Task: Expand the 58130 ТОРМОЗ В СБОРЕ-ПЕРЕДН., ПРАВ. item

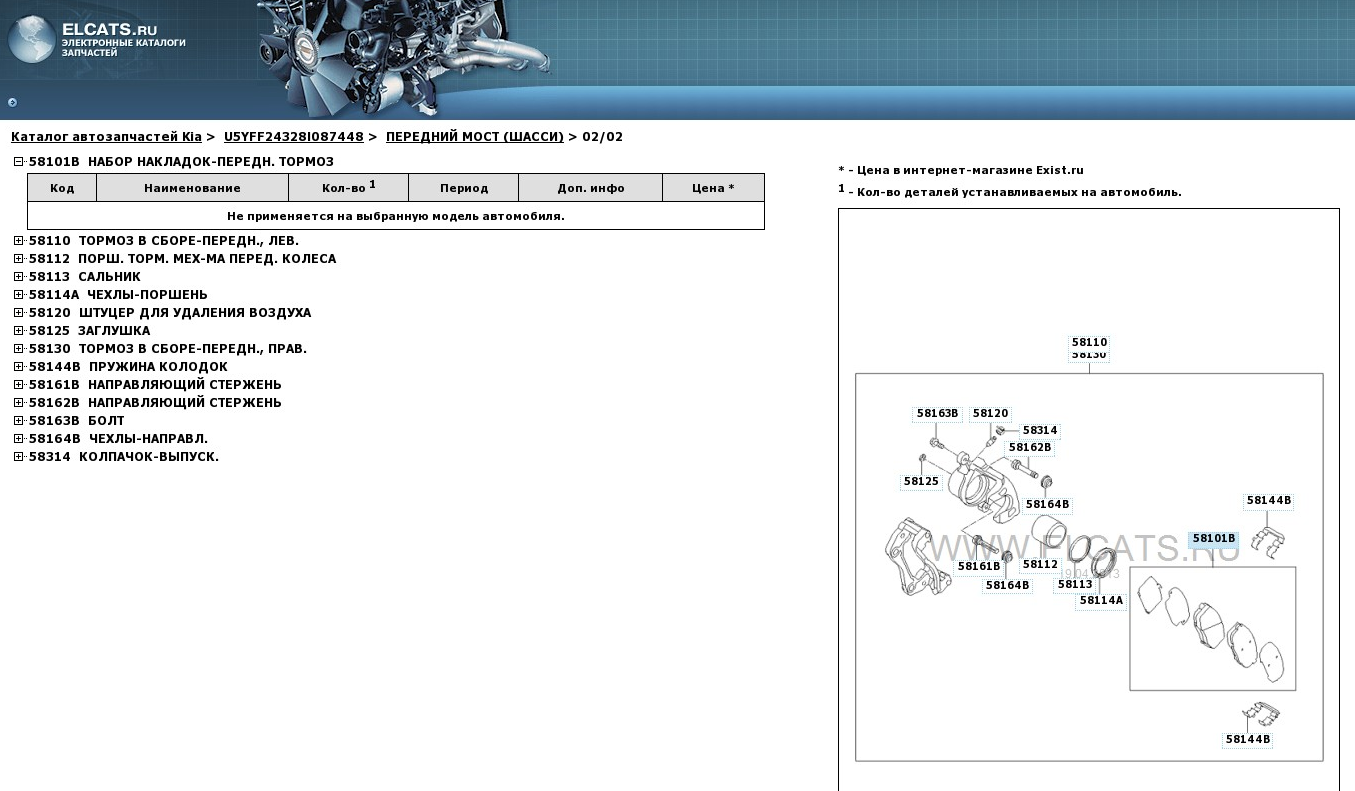Action: tap(18, 349)
